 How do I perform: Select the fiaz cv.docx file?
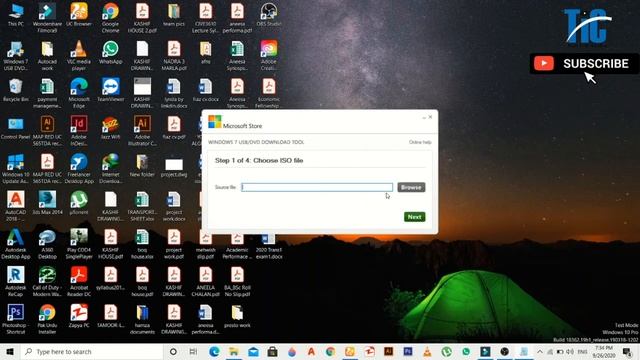[x=206, y=91]
